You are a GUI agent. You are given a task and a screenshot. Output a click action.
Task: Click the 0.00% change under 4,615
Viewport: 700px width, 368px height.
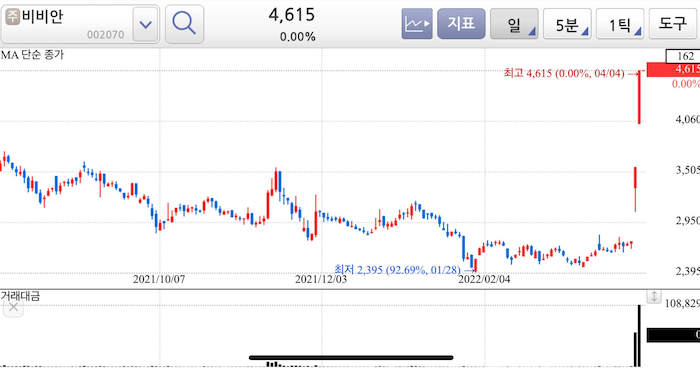(298, 37)
